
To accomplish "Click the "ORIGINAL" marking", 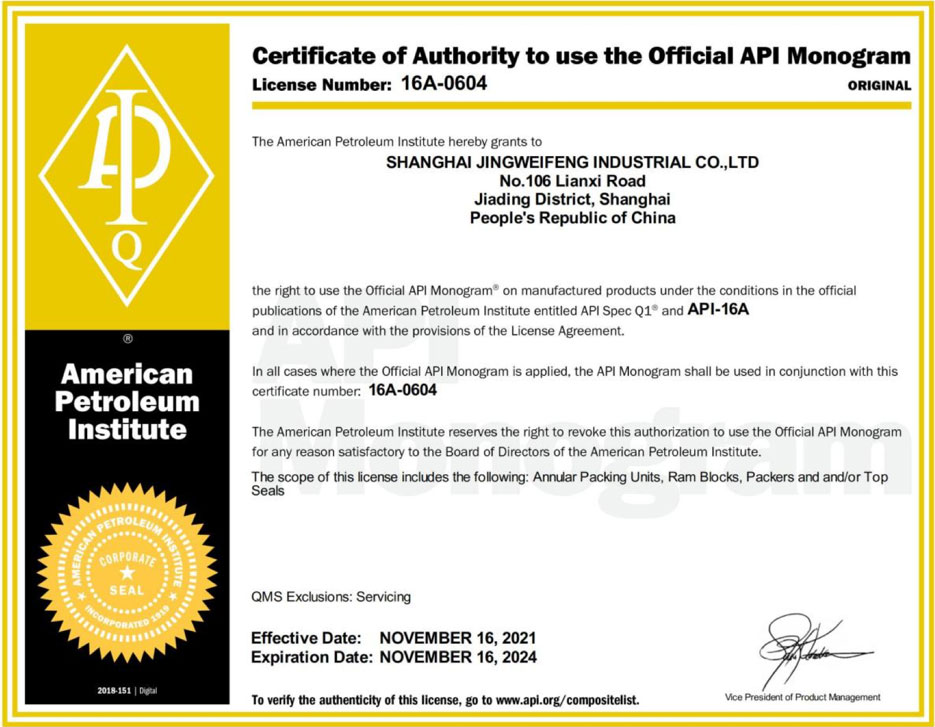I will pos(879,86).
